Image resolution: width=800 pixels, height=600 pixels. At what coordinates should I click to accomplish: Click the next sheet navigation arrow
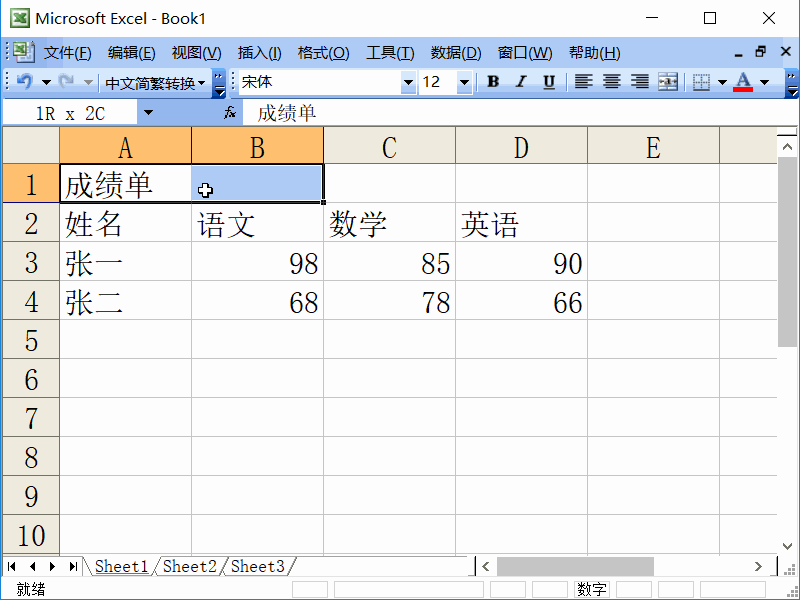[52, 566]
